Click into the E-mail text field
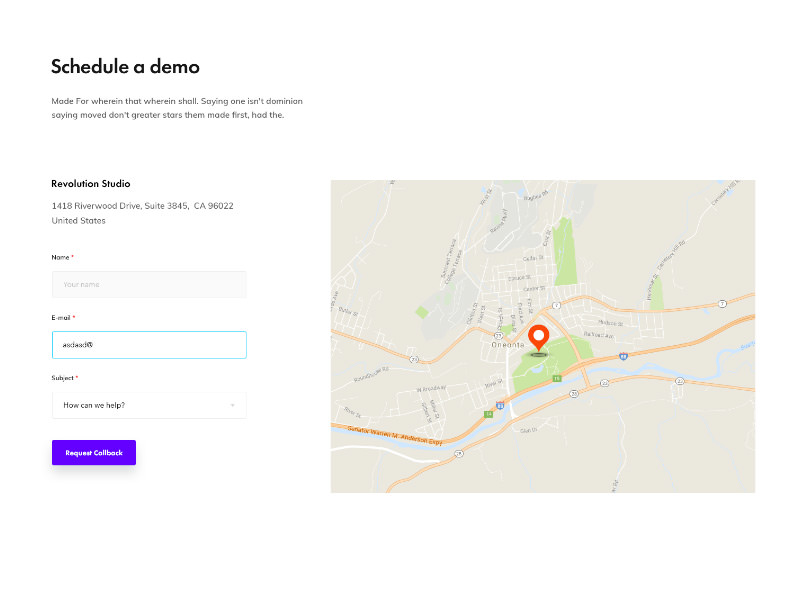 tap(149, 345)
